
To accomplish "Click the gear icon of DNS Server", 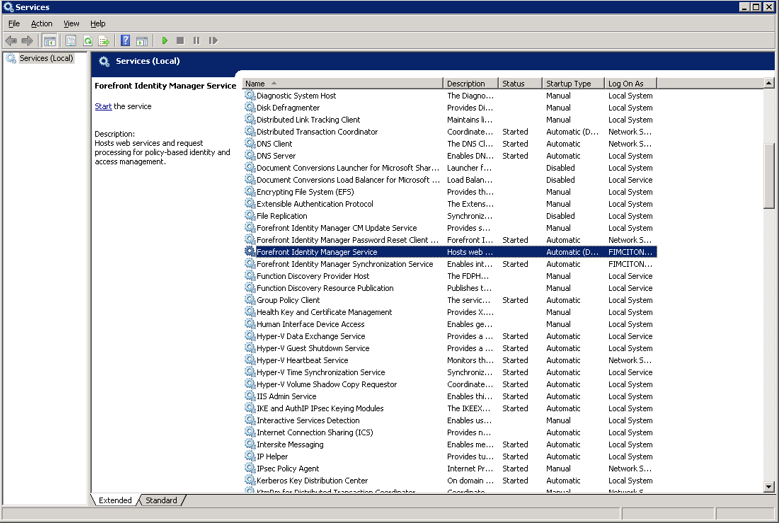I will [x=250, y=155].
